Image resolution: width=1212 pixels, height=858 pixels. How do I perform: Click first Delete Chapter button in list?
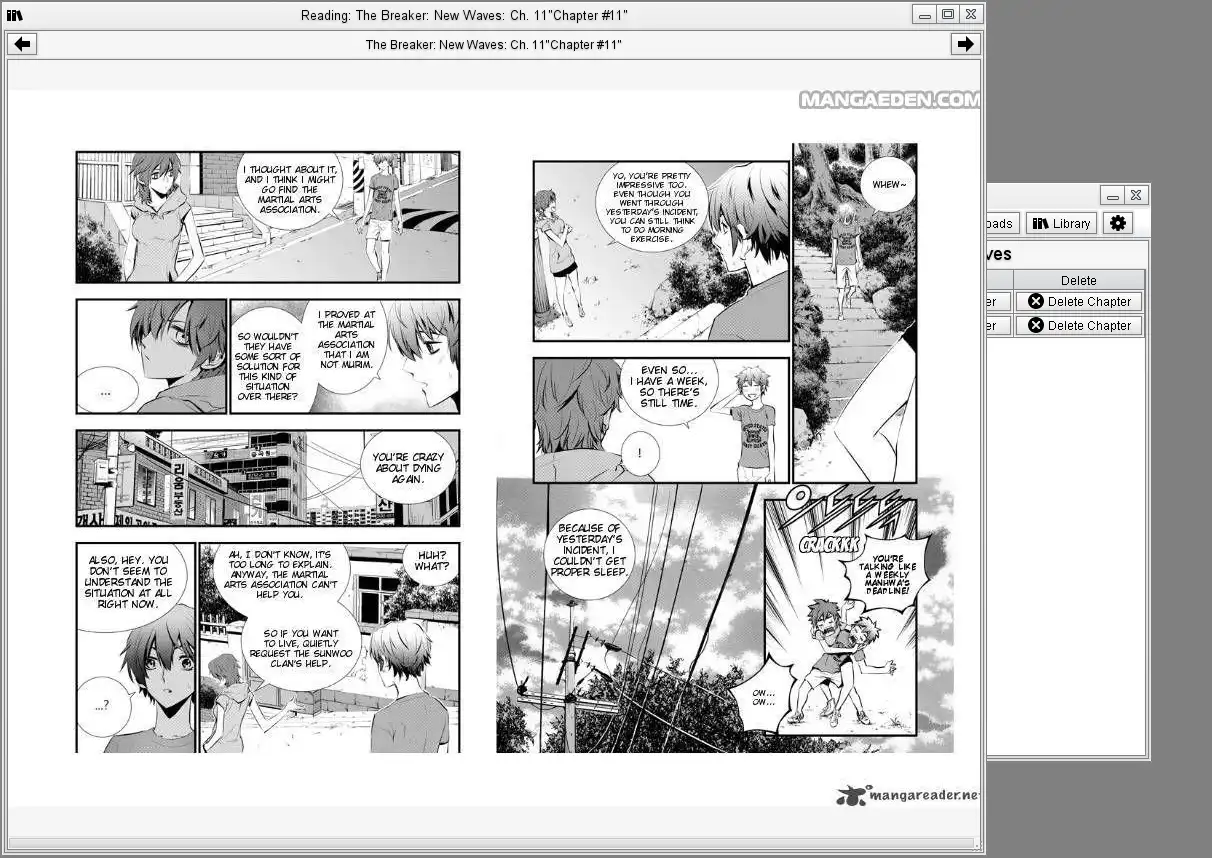point(1079,301)
